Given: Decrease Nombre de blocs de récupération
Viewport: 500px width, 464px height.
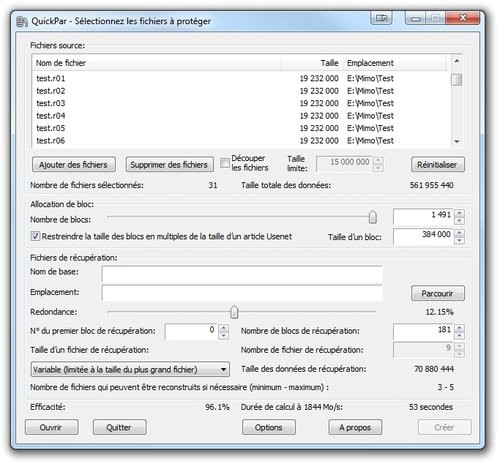Looking at the screenshot, I should point(460,335).
